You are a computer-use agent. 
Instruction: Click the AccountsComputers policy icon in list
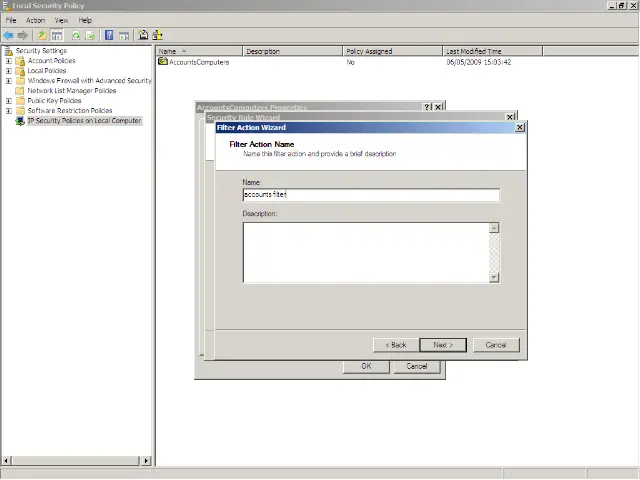point(163,62)
